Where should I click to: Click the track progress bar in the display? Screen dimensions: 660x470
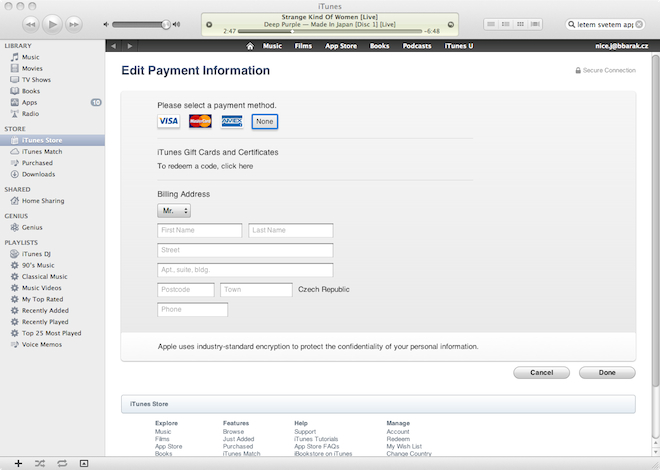coord(330,31)
